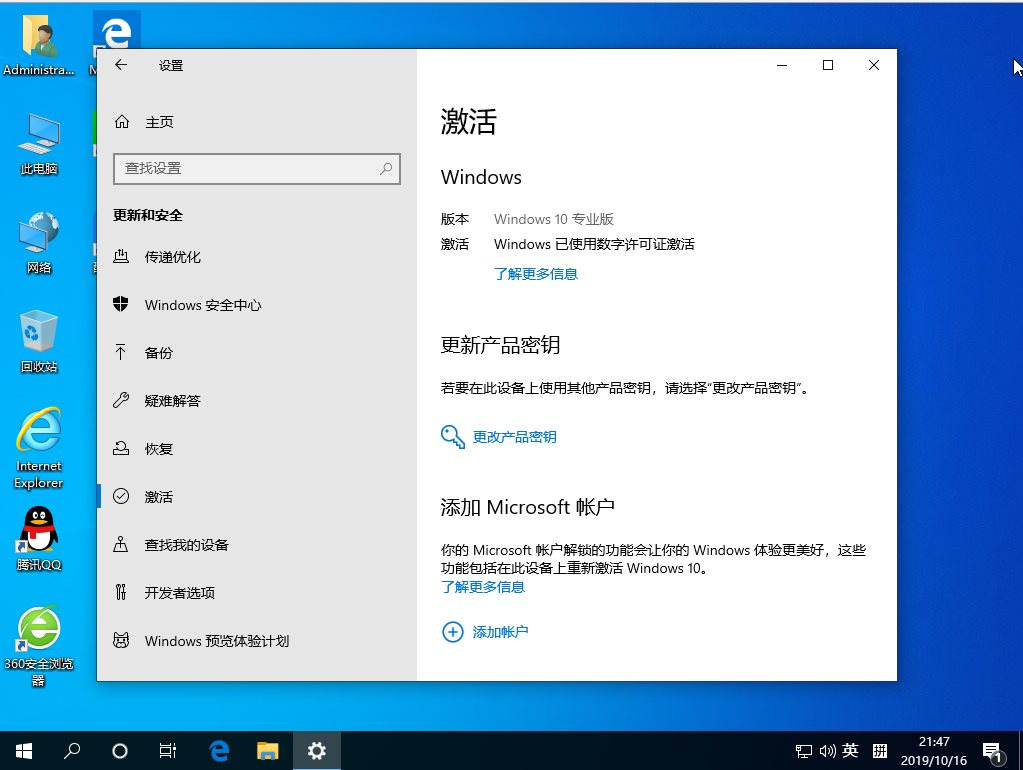1023x770 pixels.
Task: Open the 查找设置 search box
Action: 257,169
